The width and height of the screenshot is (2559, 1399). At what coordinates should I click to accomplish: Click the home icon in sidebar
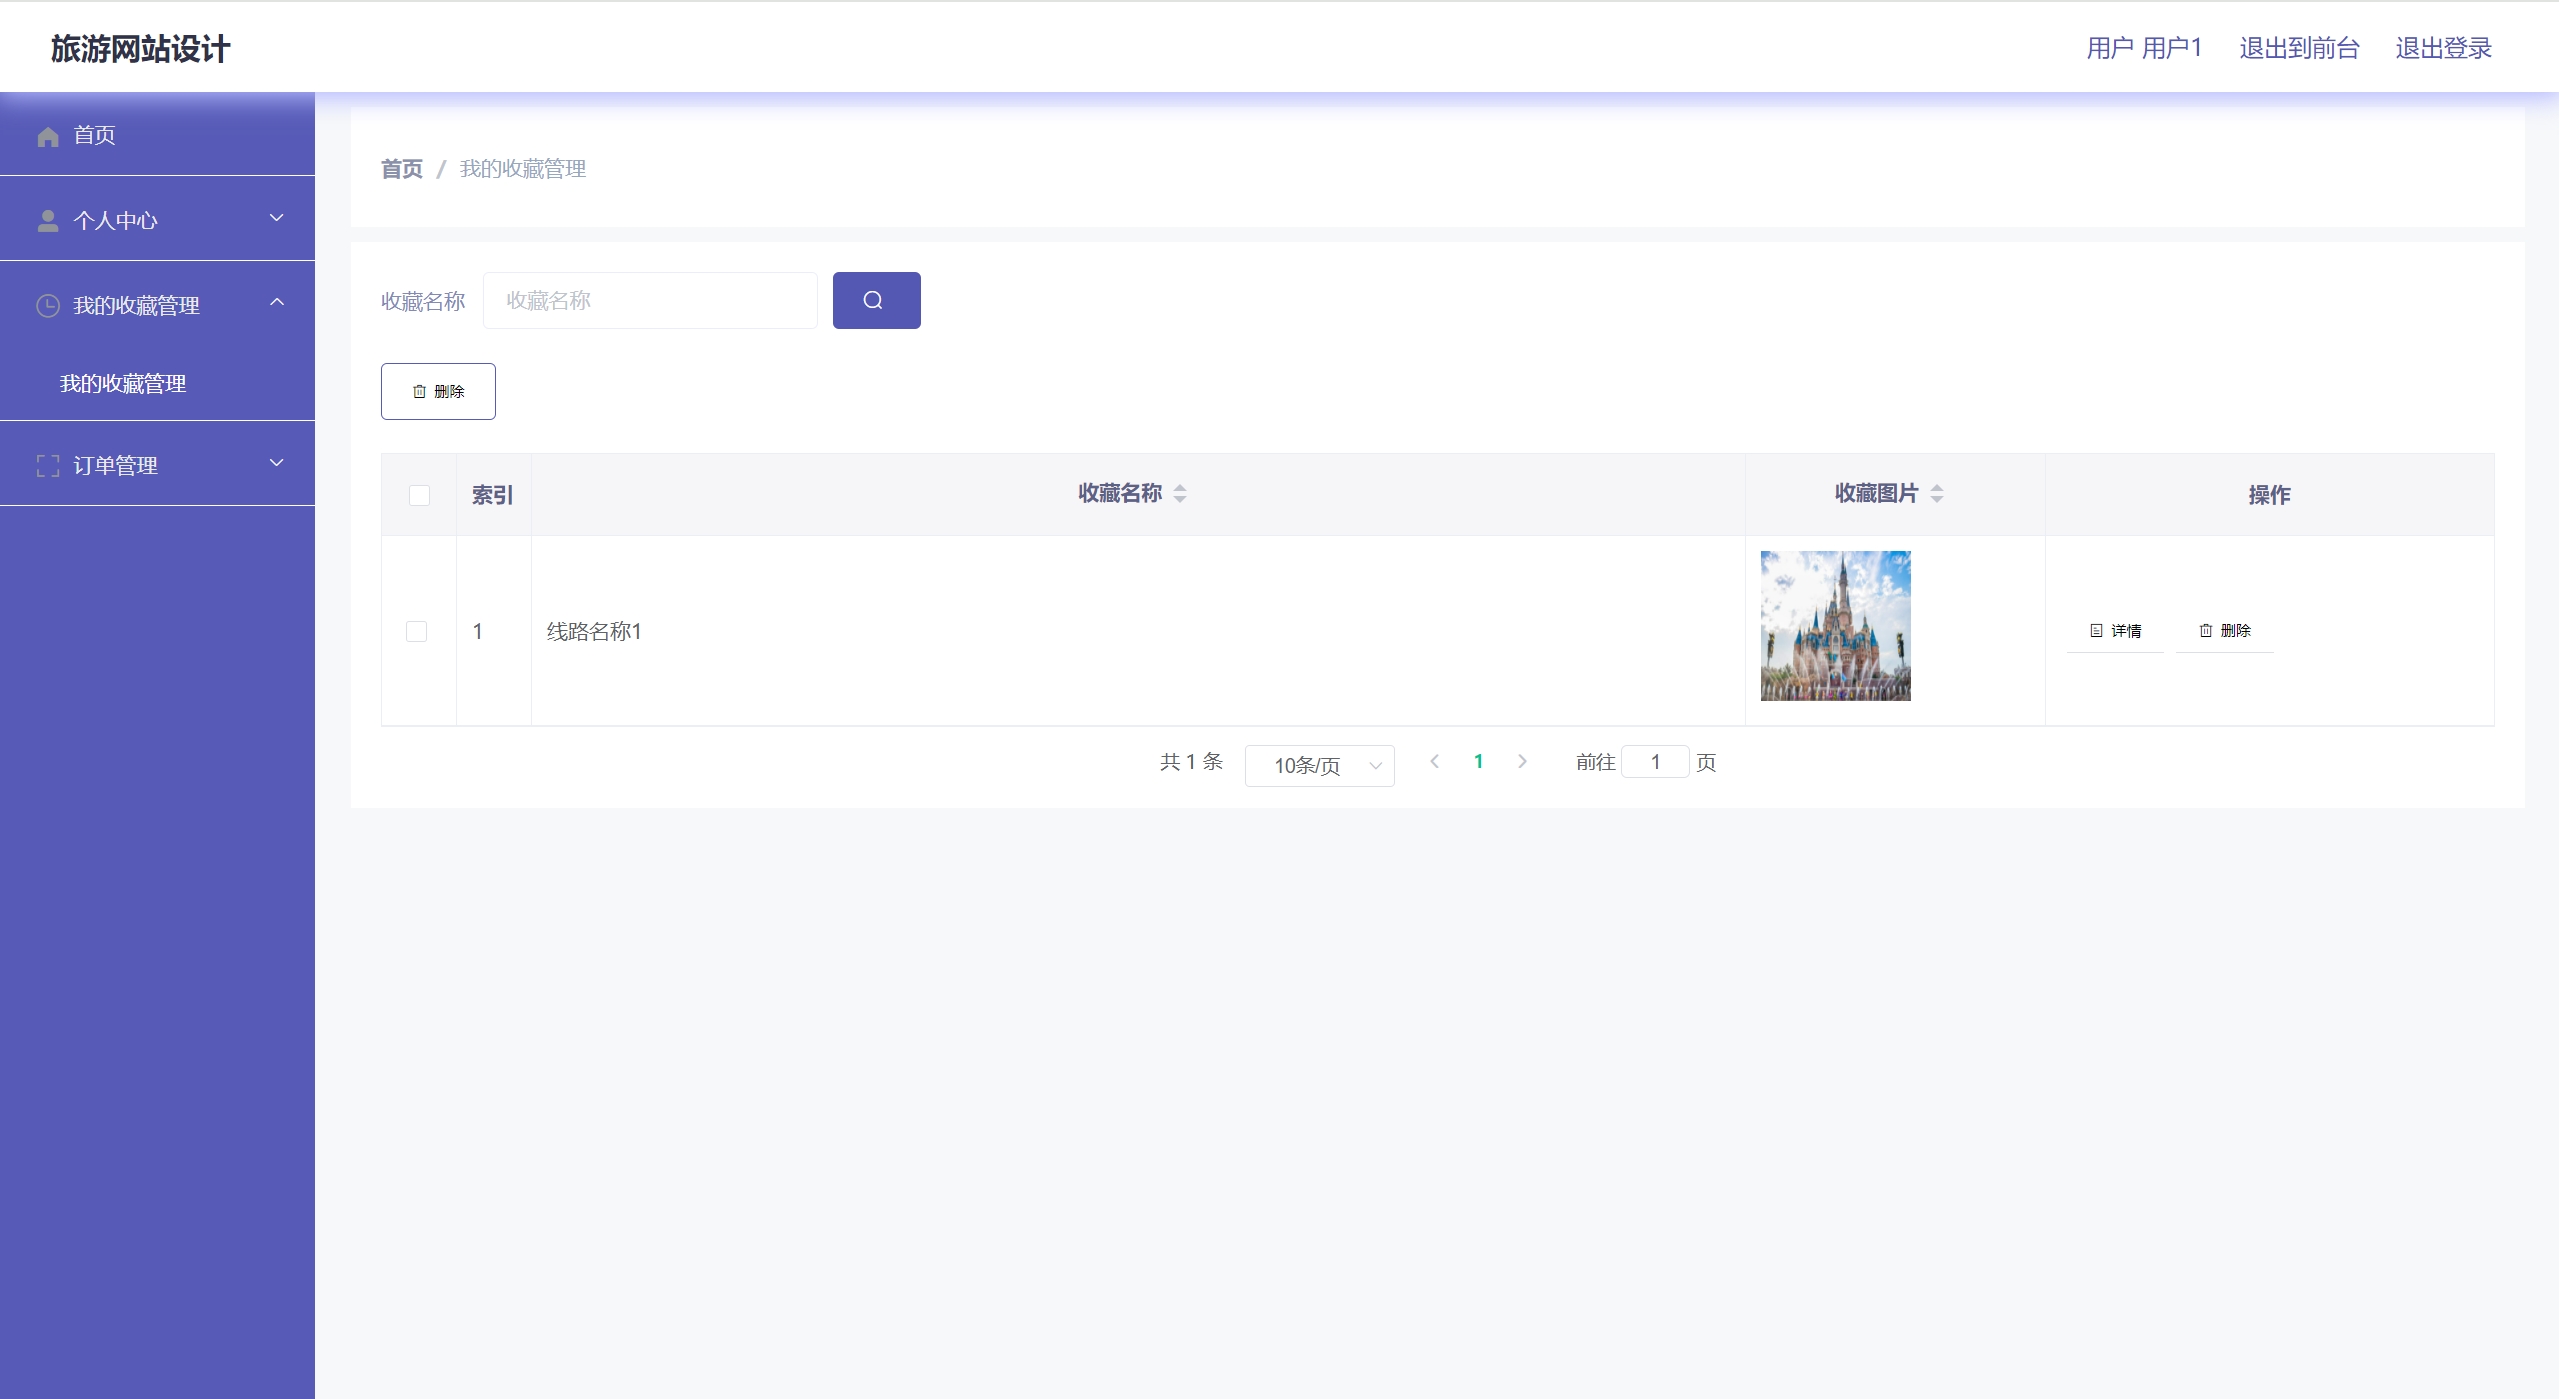(x=48, y=136)
